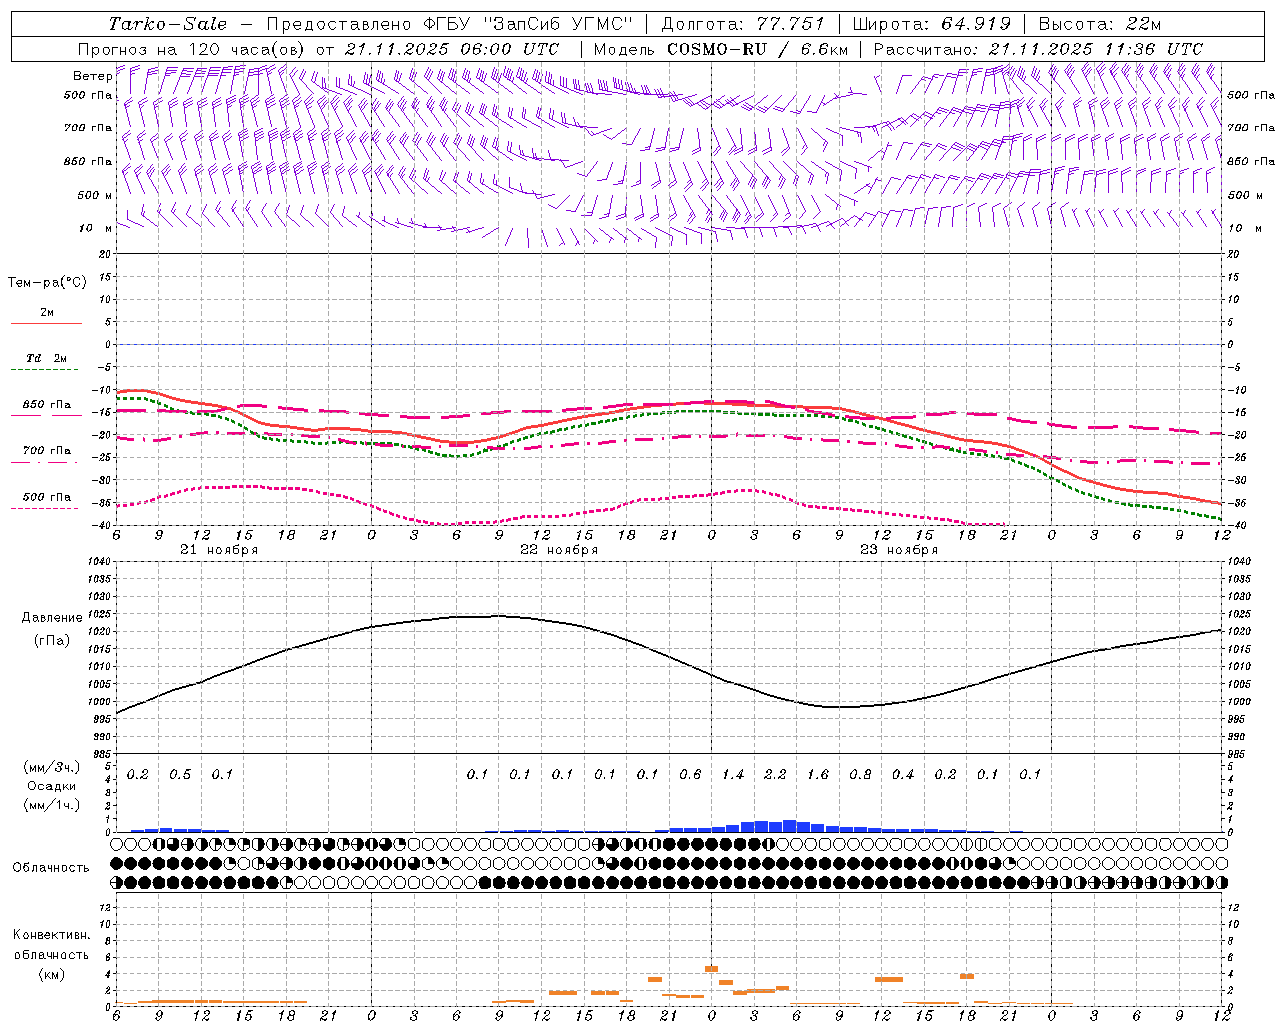Click the '0.6' precipitation amount value
Image resolution: width=1280 pixels, height=1024 pixels.
point(690,774)
